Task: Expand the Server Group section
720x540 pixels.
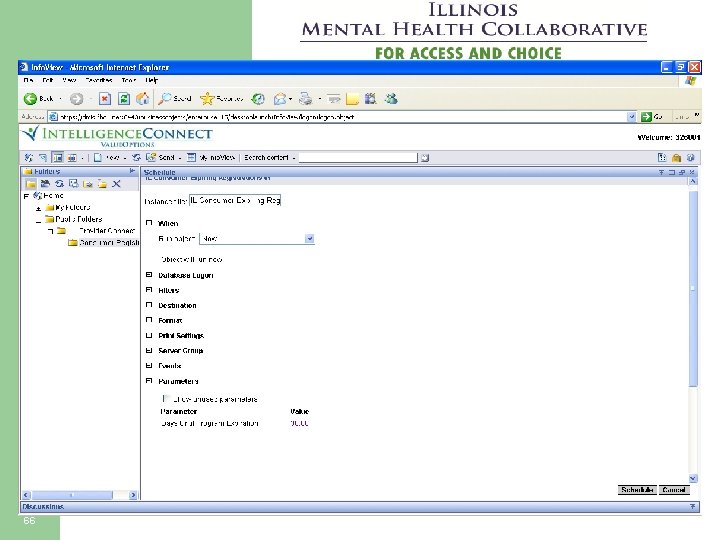Action: 149,350
